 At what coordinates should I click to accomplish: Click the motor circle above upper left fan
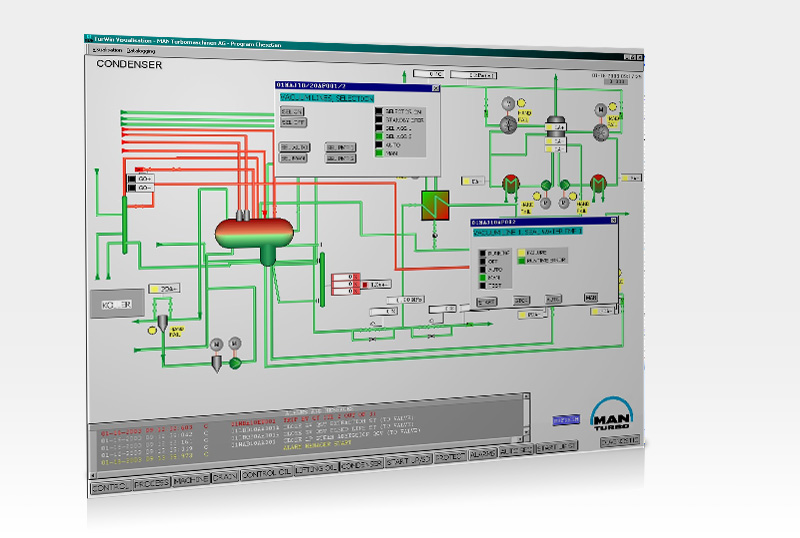(508, 104)
